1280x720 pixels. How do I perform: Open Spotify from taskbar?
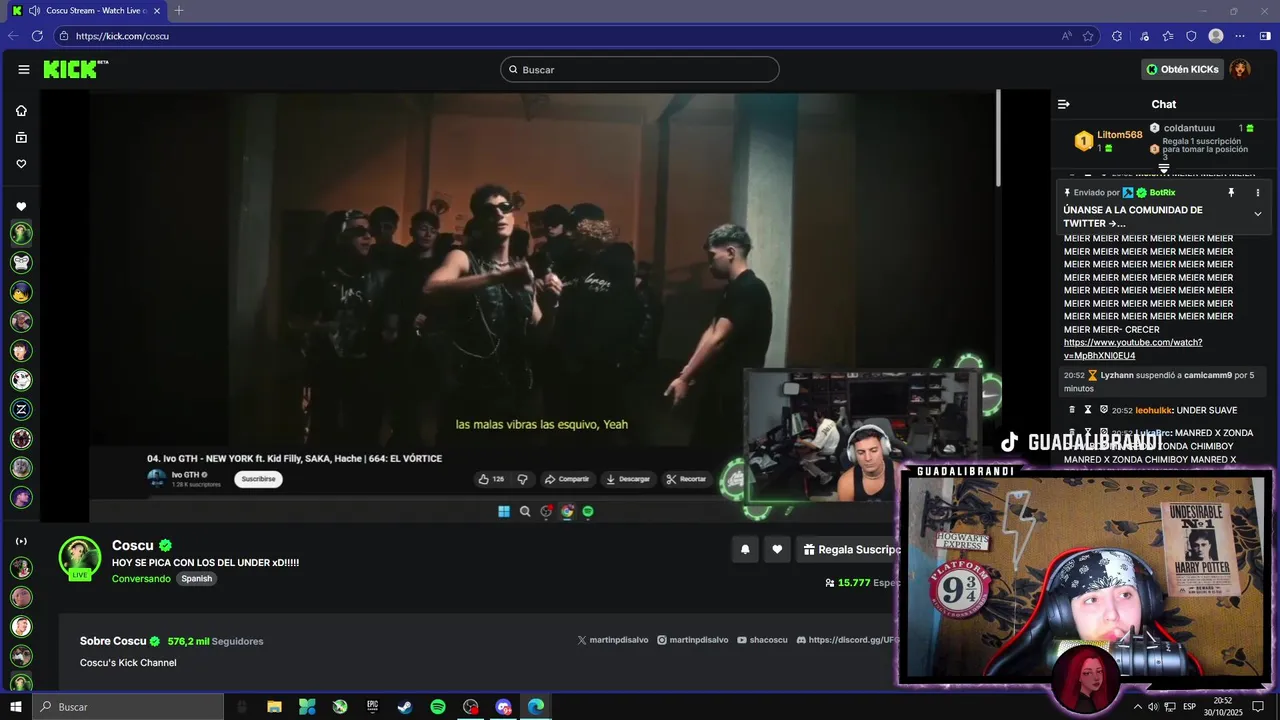click(x=438, y=707)
